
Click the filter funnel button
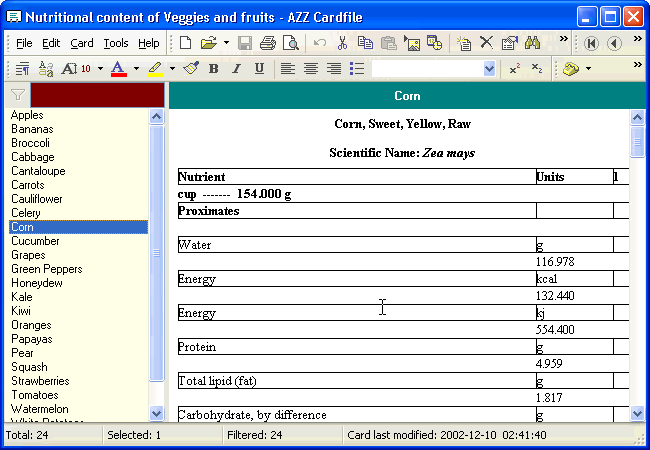(18, 95)
